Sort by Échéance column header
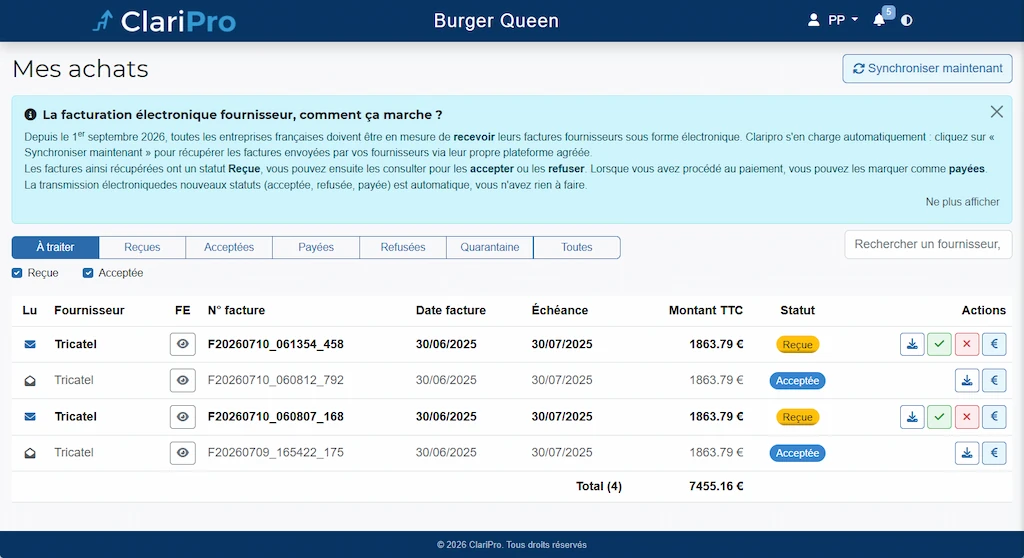 tap(560, 310)
